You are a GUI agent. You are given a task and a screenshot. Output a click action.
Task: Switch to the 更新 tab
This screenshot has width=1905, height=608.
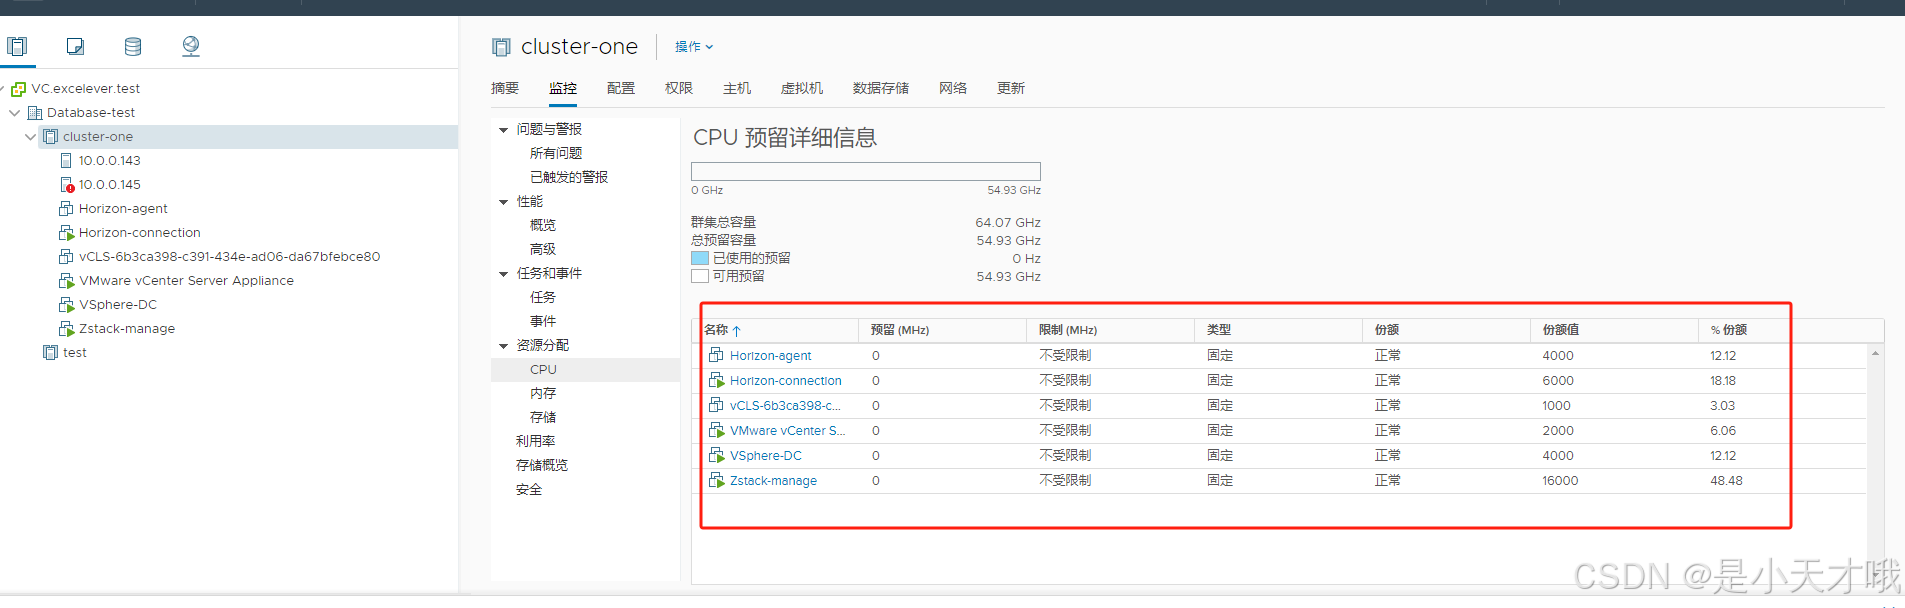point(1011,88)
